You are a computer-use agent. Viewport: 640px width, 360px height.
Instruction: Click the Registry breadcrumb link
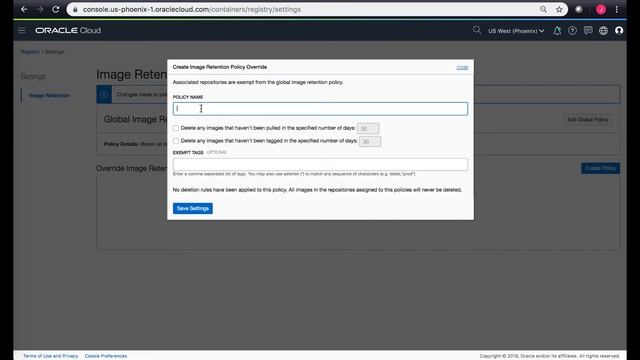click(x=30, y=52)
